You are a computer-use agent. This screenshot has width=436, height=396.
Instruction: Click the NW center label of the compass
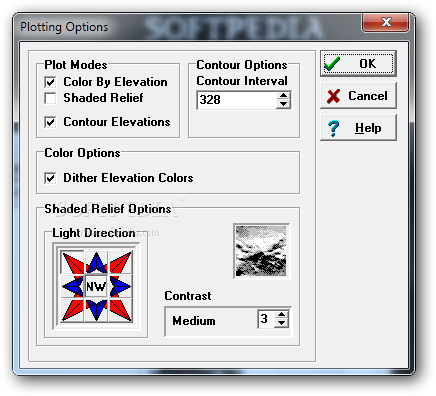(x=96, y=286)
